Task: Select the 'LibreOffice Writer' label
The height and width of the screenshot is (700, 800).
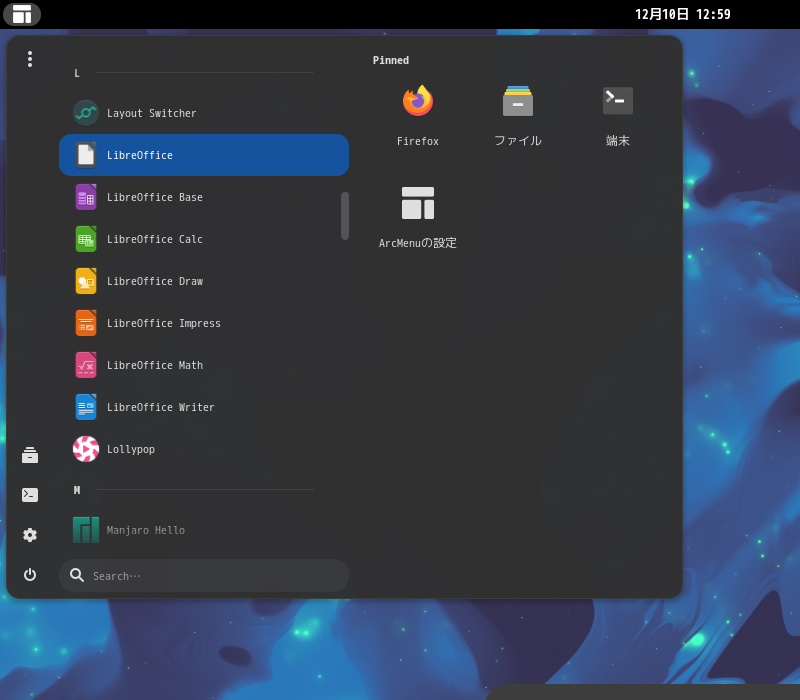Action: coord(161,407)
